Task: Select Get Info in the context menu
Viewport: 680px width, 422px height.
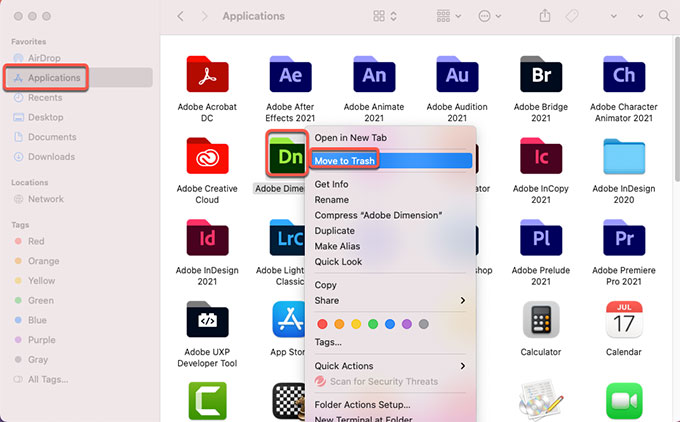Action: pyautogui.click(x=331, y=184)
